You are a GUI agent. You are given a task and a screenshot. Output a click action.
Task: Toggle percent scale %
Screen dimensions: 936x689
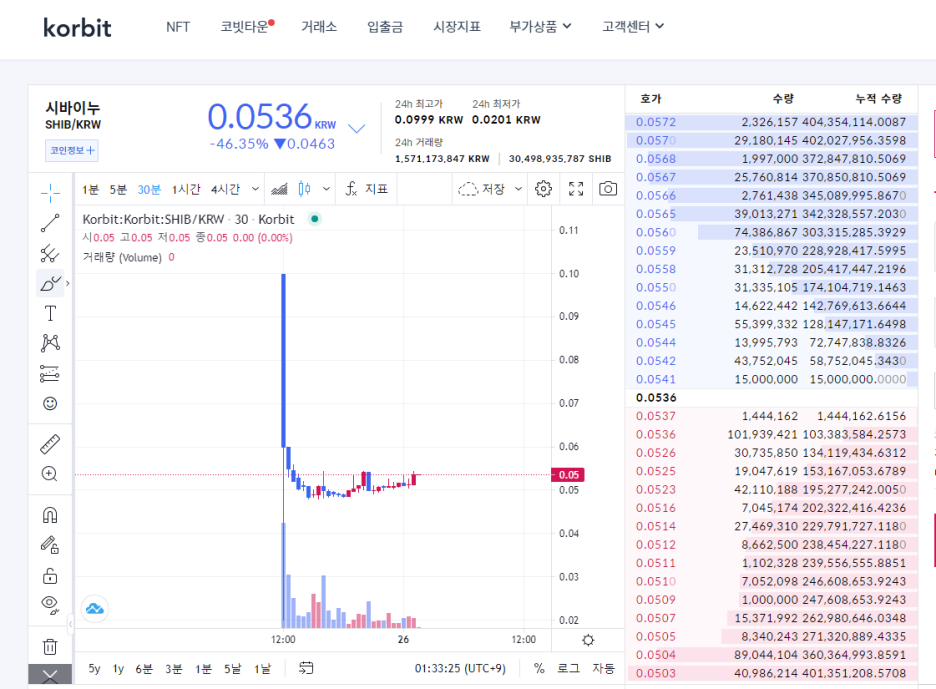539,669
